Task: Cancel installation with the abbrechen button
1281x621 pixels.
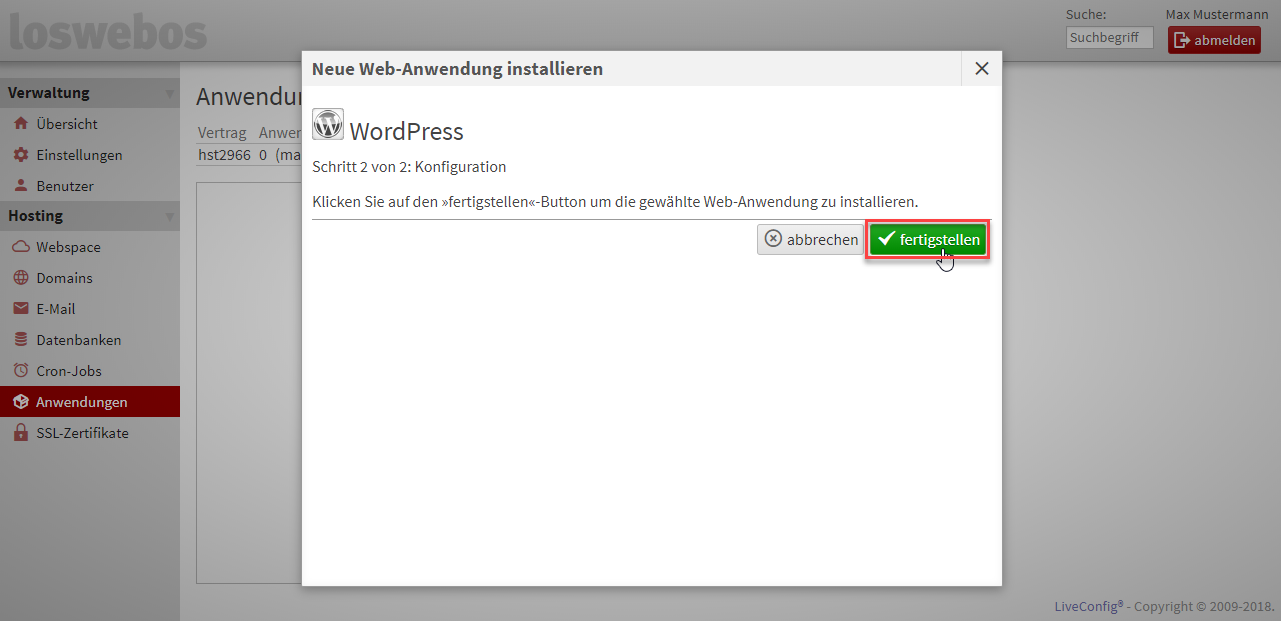Action: (x=810, y=240)
